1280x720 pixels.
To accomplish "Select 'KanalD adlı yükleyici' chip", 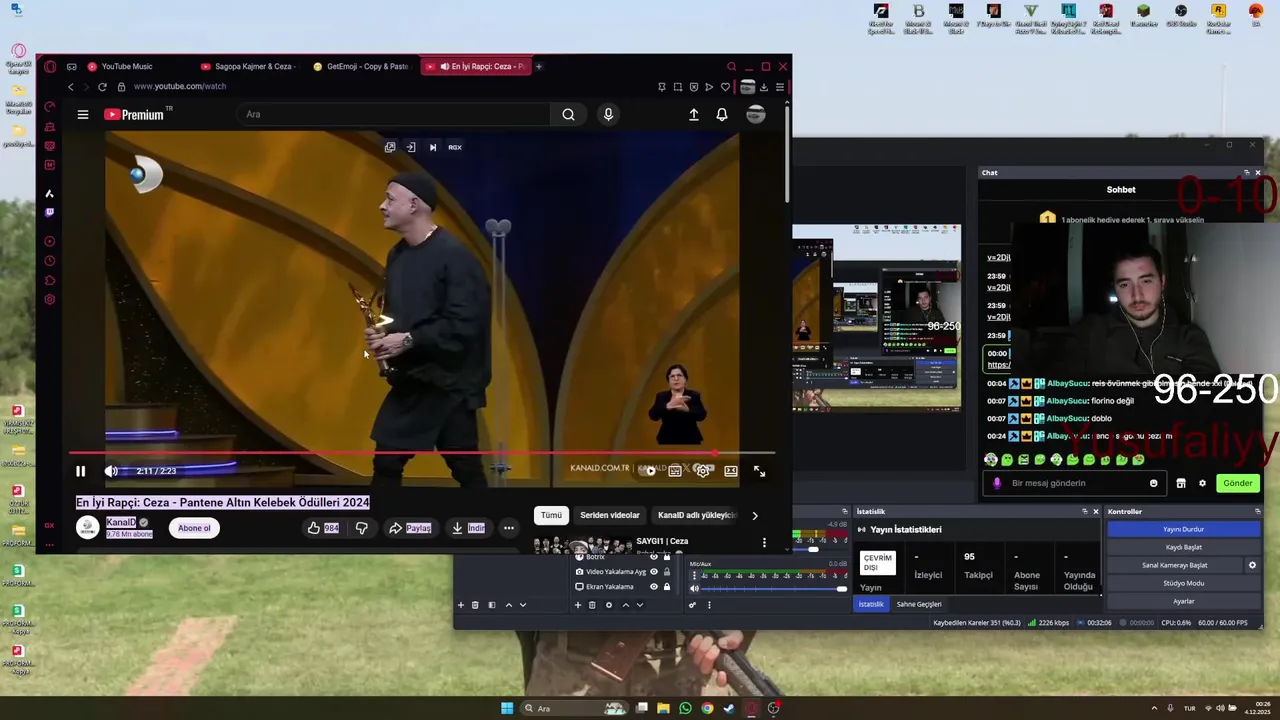I will [697, 515].
